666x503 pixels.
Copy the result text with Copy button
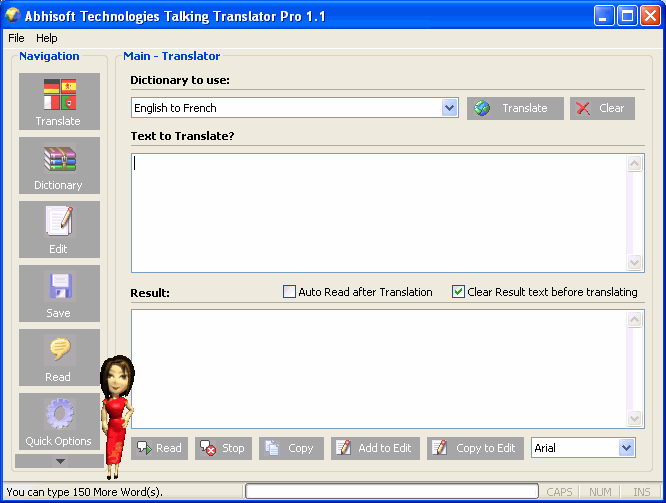291,448
